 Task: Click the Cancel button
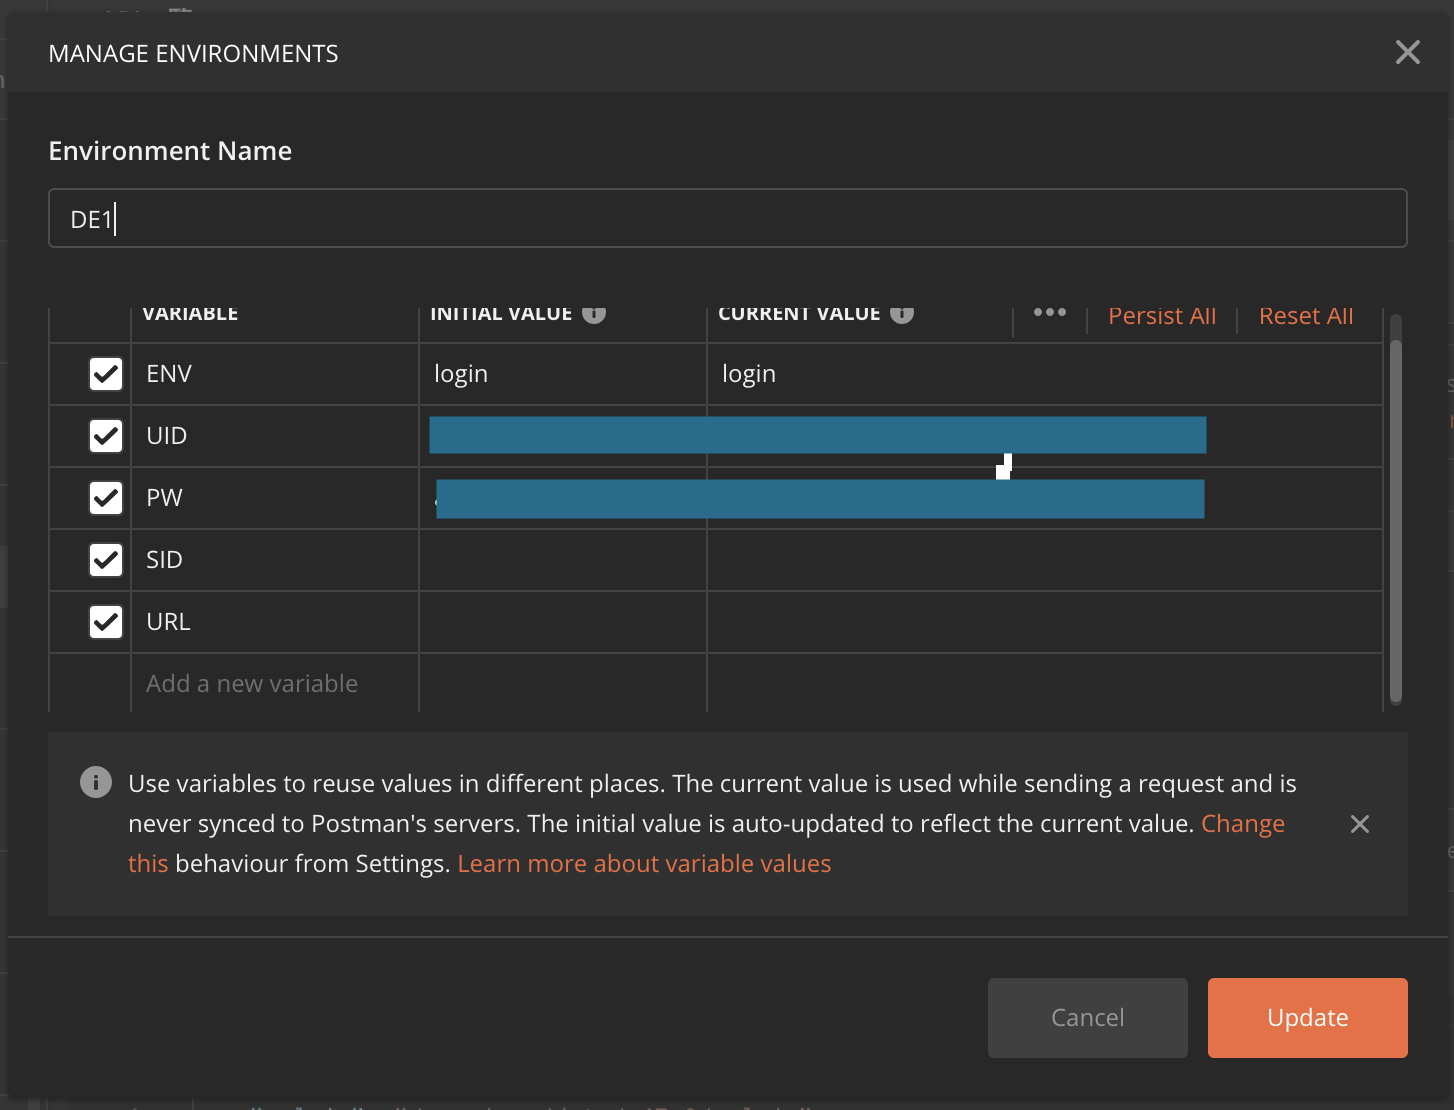click(x=1088, y=1018)
